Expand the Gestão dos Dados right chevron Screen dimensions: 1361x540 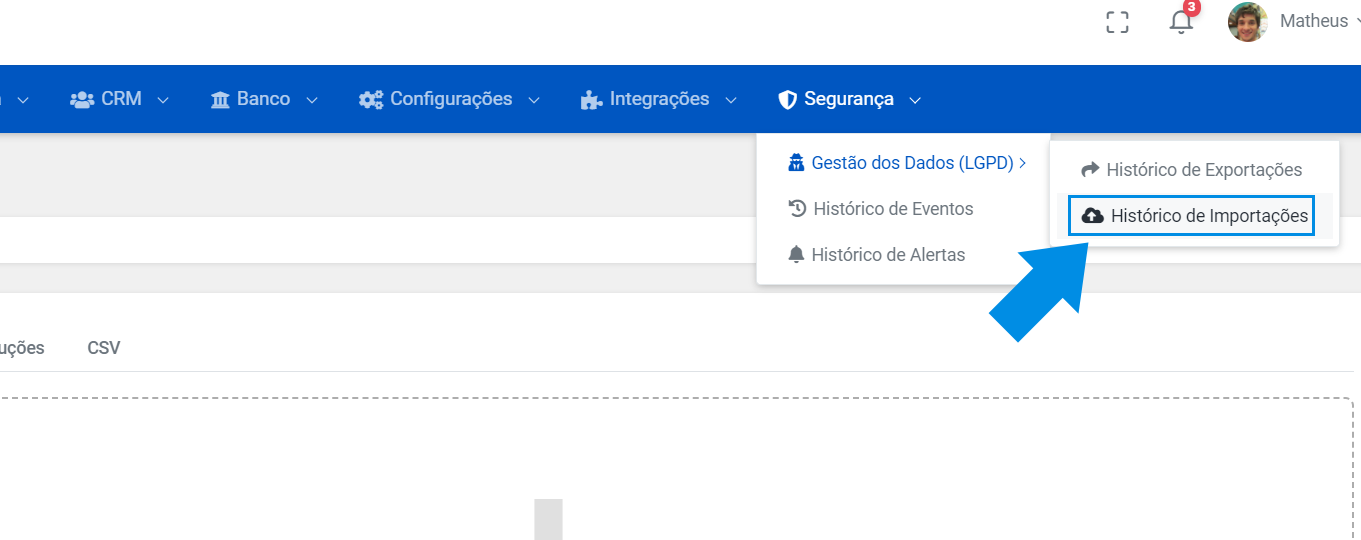tap(1022, 163)
